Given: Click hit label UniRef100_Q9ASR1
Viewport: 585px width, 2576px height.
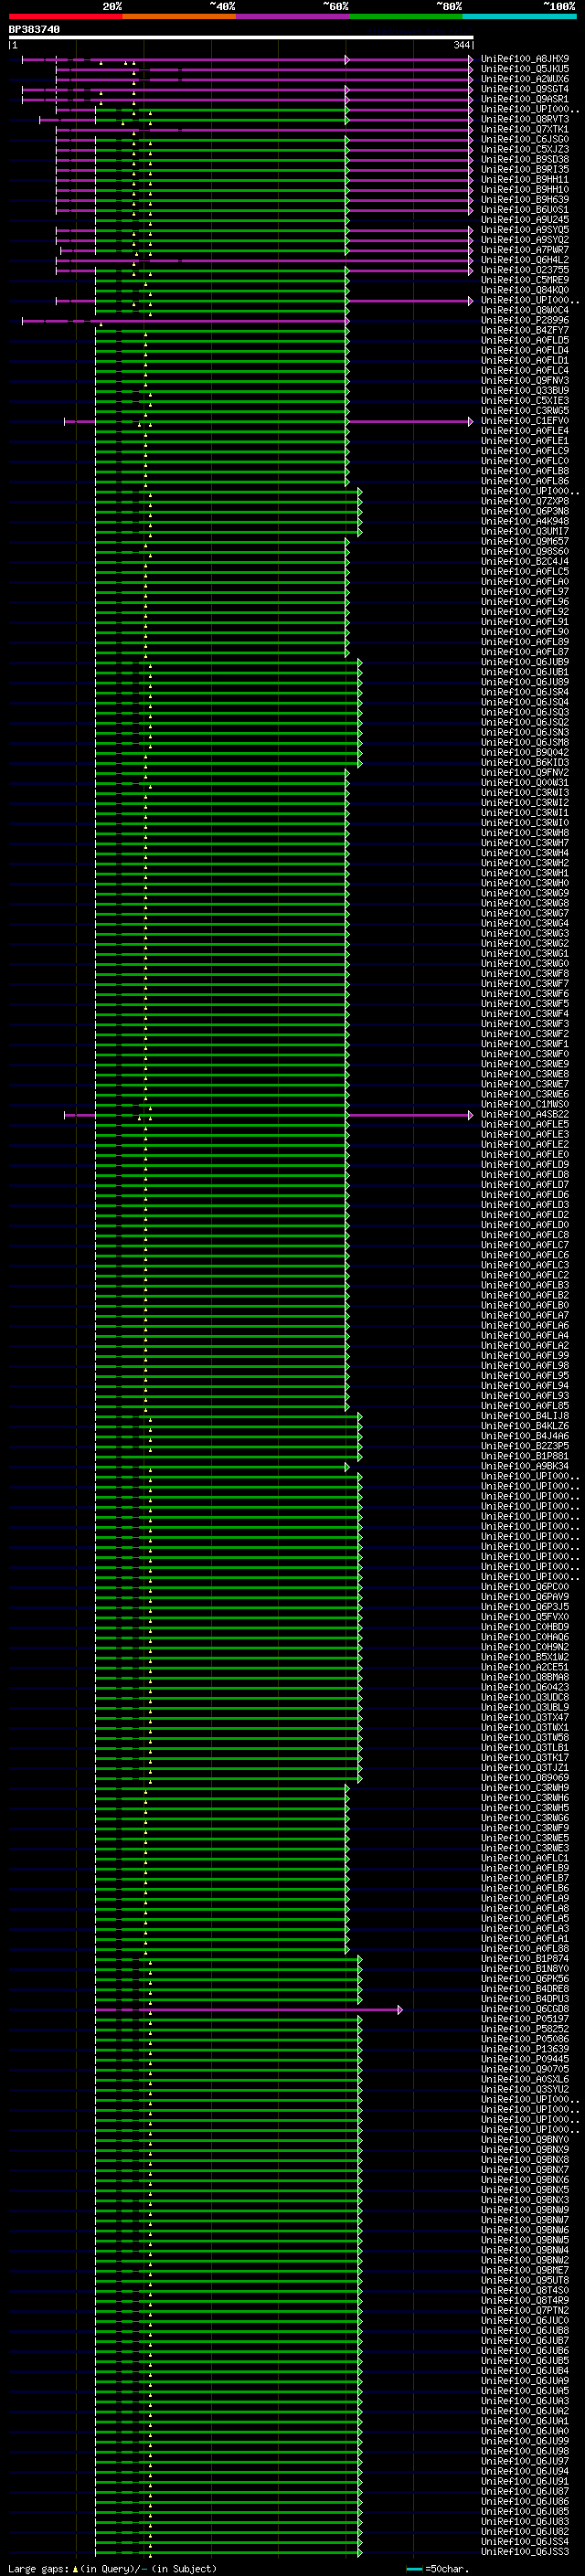Looking at the screenshot, I should click(525, 100).
